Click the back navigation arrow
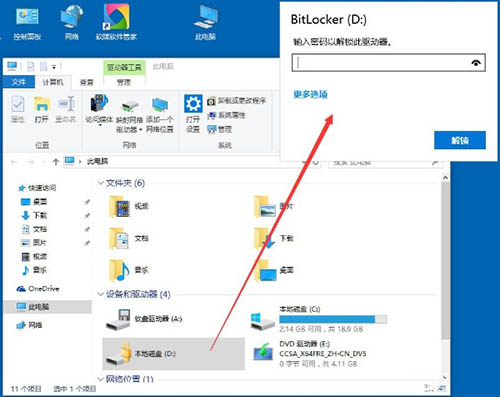 14,162
